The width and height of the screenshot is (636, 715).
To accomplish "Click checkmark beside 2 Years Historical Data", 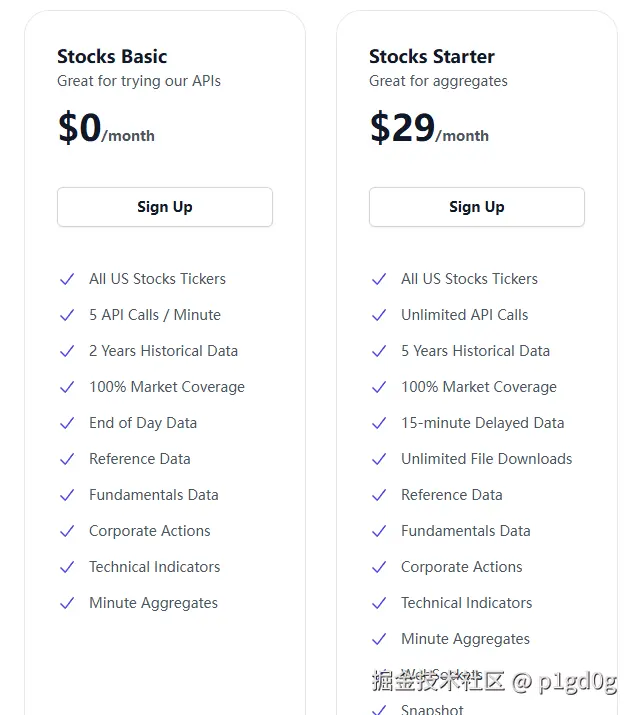I will 67,351.
